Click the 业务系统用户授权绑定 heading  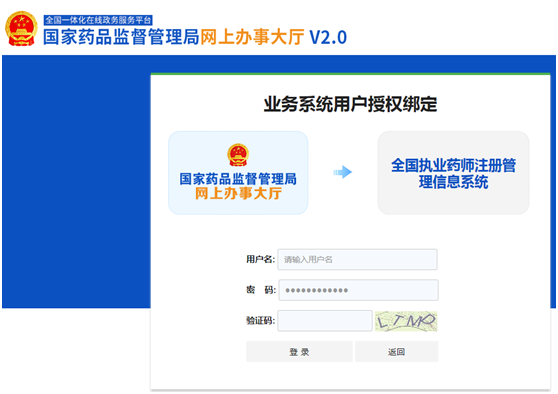tap(350, 104)
